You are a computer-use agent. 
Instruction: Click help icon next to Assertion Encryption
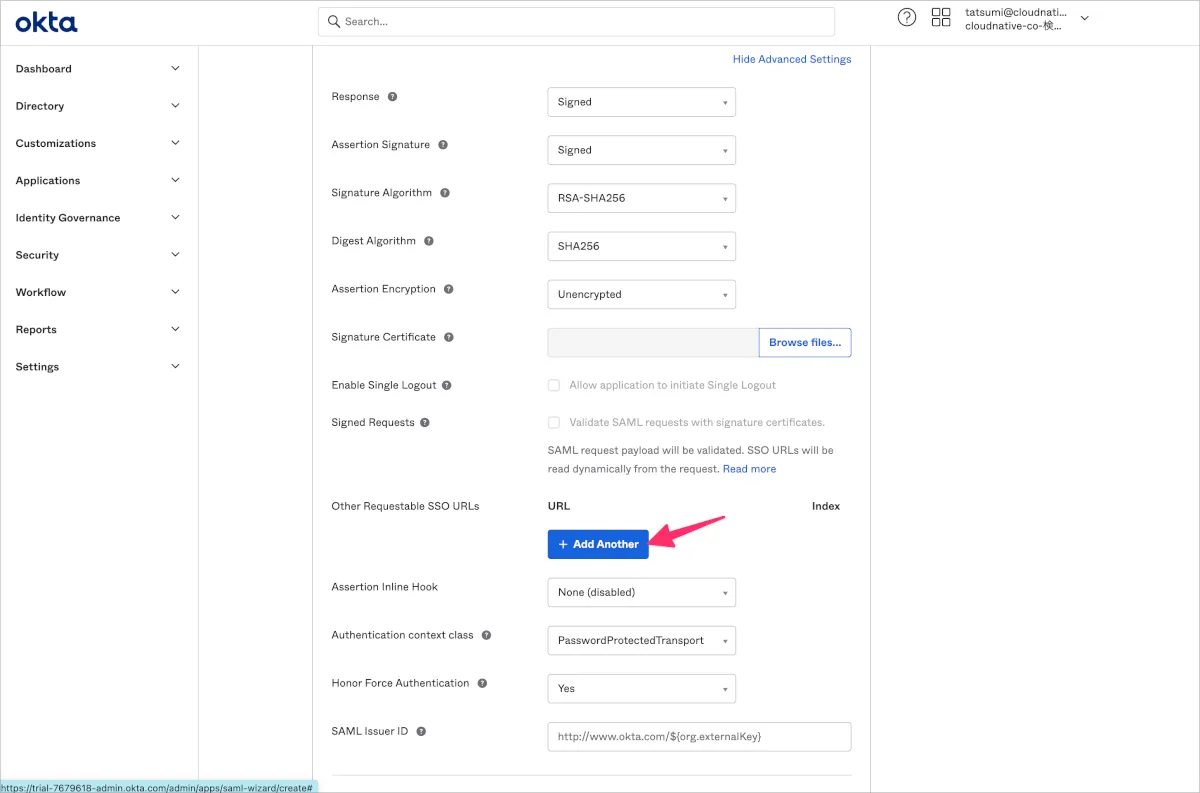[x=449, y=289]
